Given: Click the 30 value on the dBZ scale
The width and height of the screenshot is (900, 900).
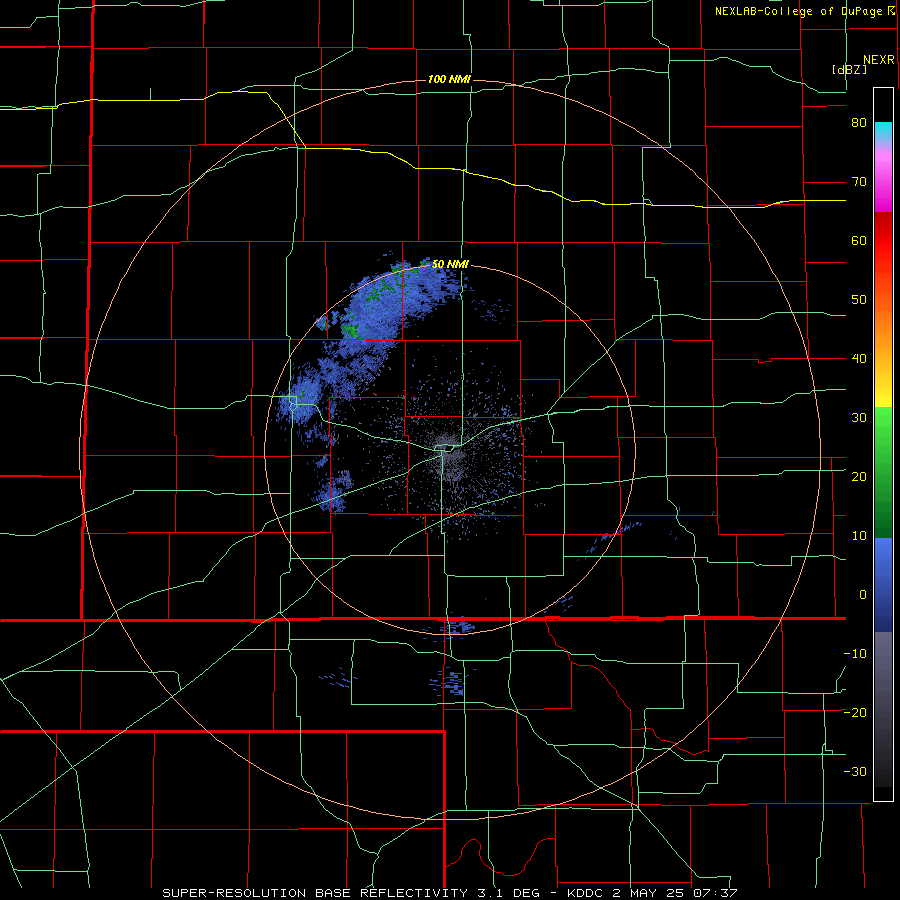Looking at the screenshot, I should click(x=859, y=417).
